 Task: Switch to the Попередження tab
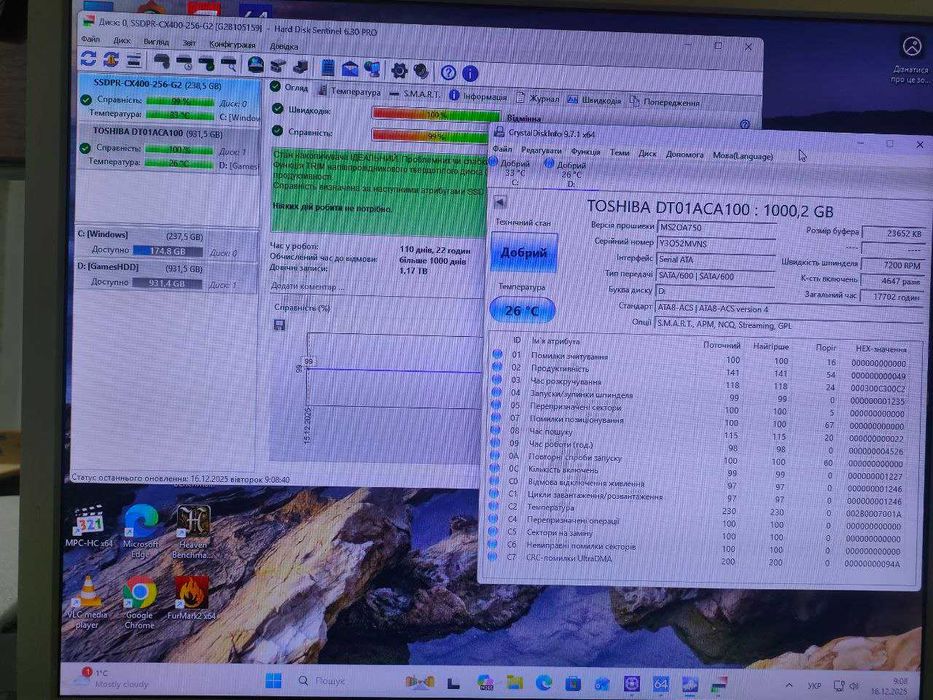[665, 102]
